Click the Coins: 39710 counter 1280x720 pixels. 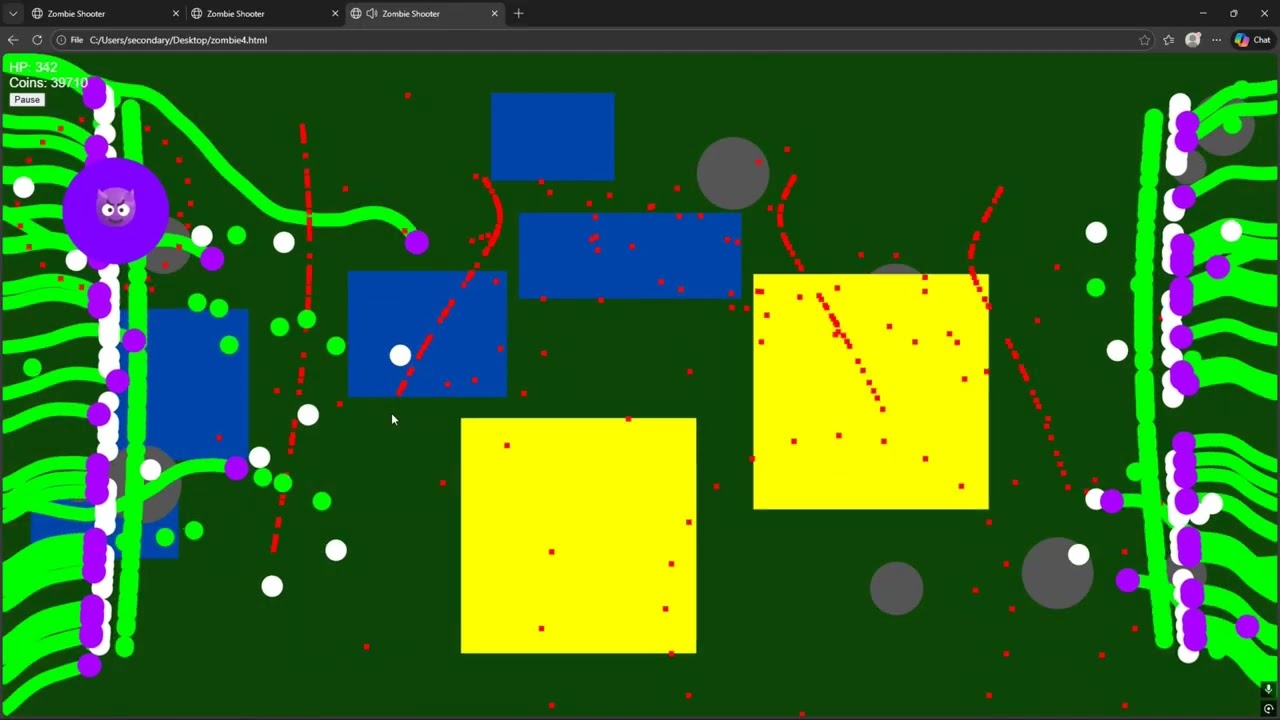tap(48, 83)
